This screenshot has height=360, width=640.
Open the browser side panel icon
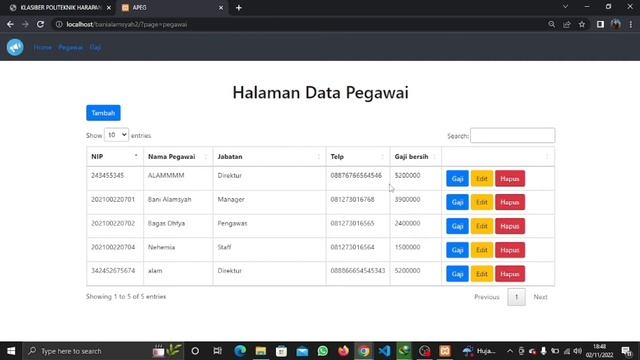tap(600, 24)
